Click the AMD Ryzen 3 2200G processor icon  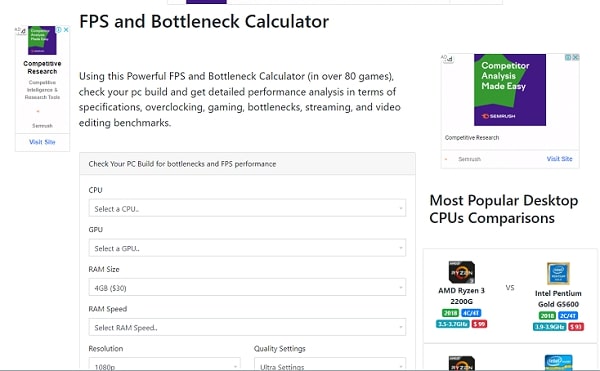coord(461,272)
